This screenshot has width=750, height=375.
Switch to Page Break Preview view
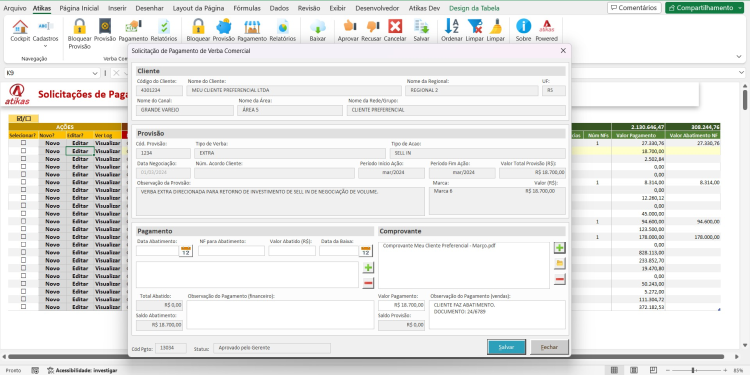[x=653, y=370]
